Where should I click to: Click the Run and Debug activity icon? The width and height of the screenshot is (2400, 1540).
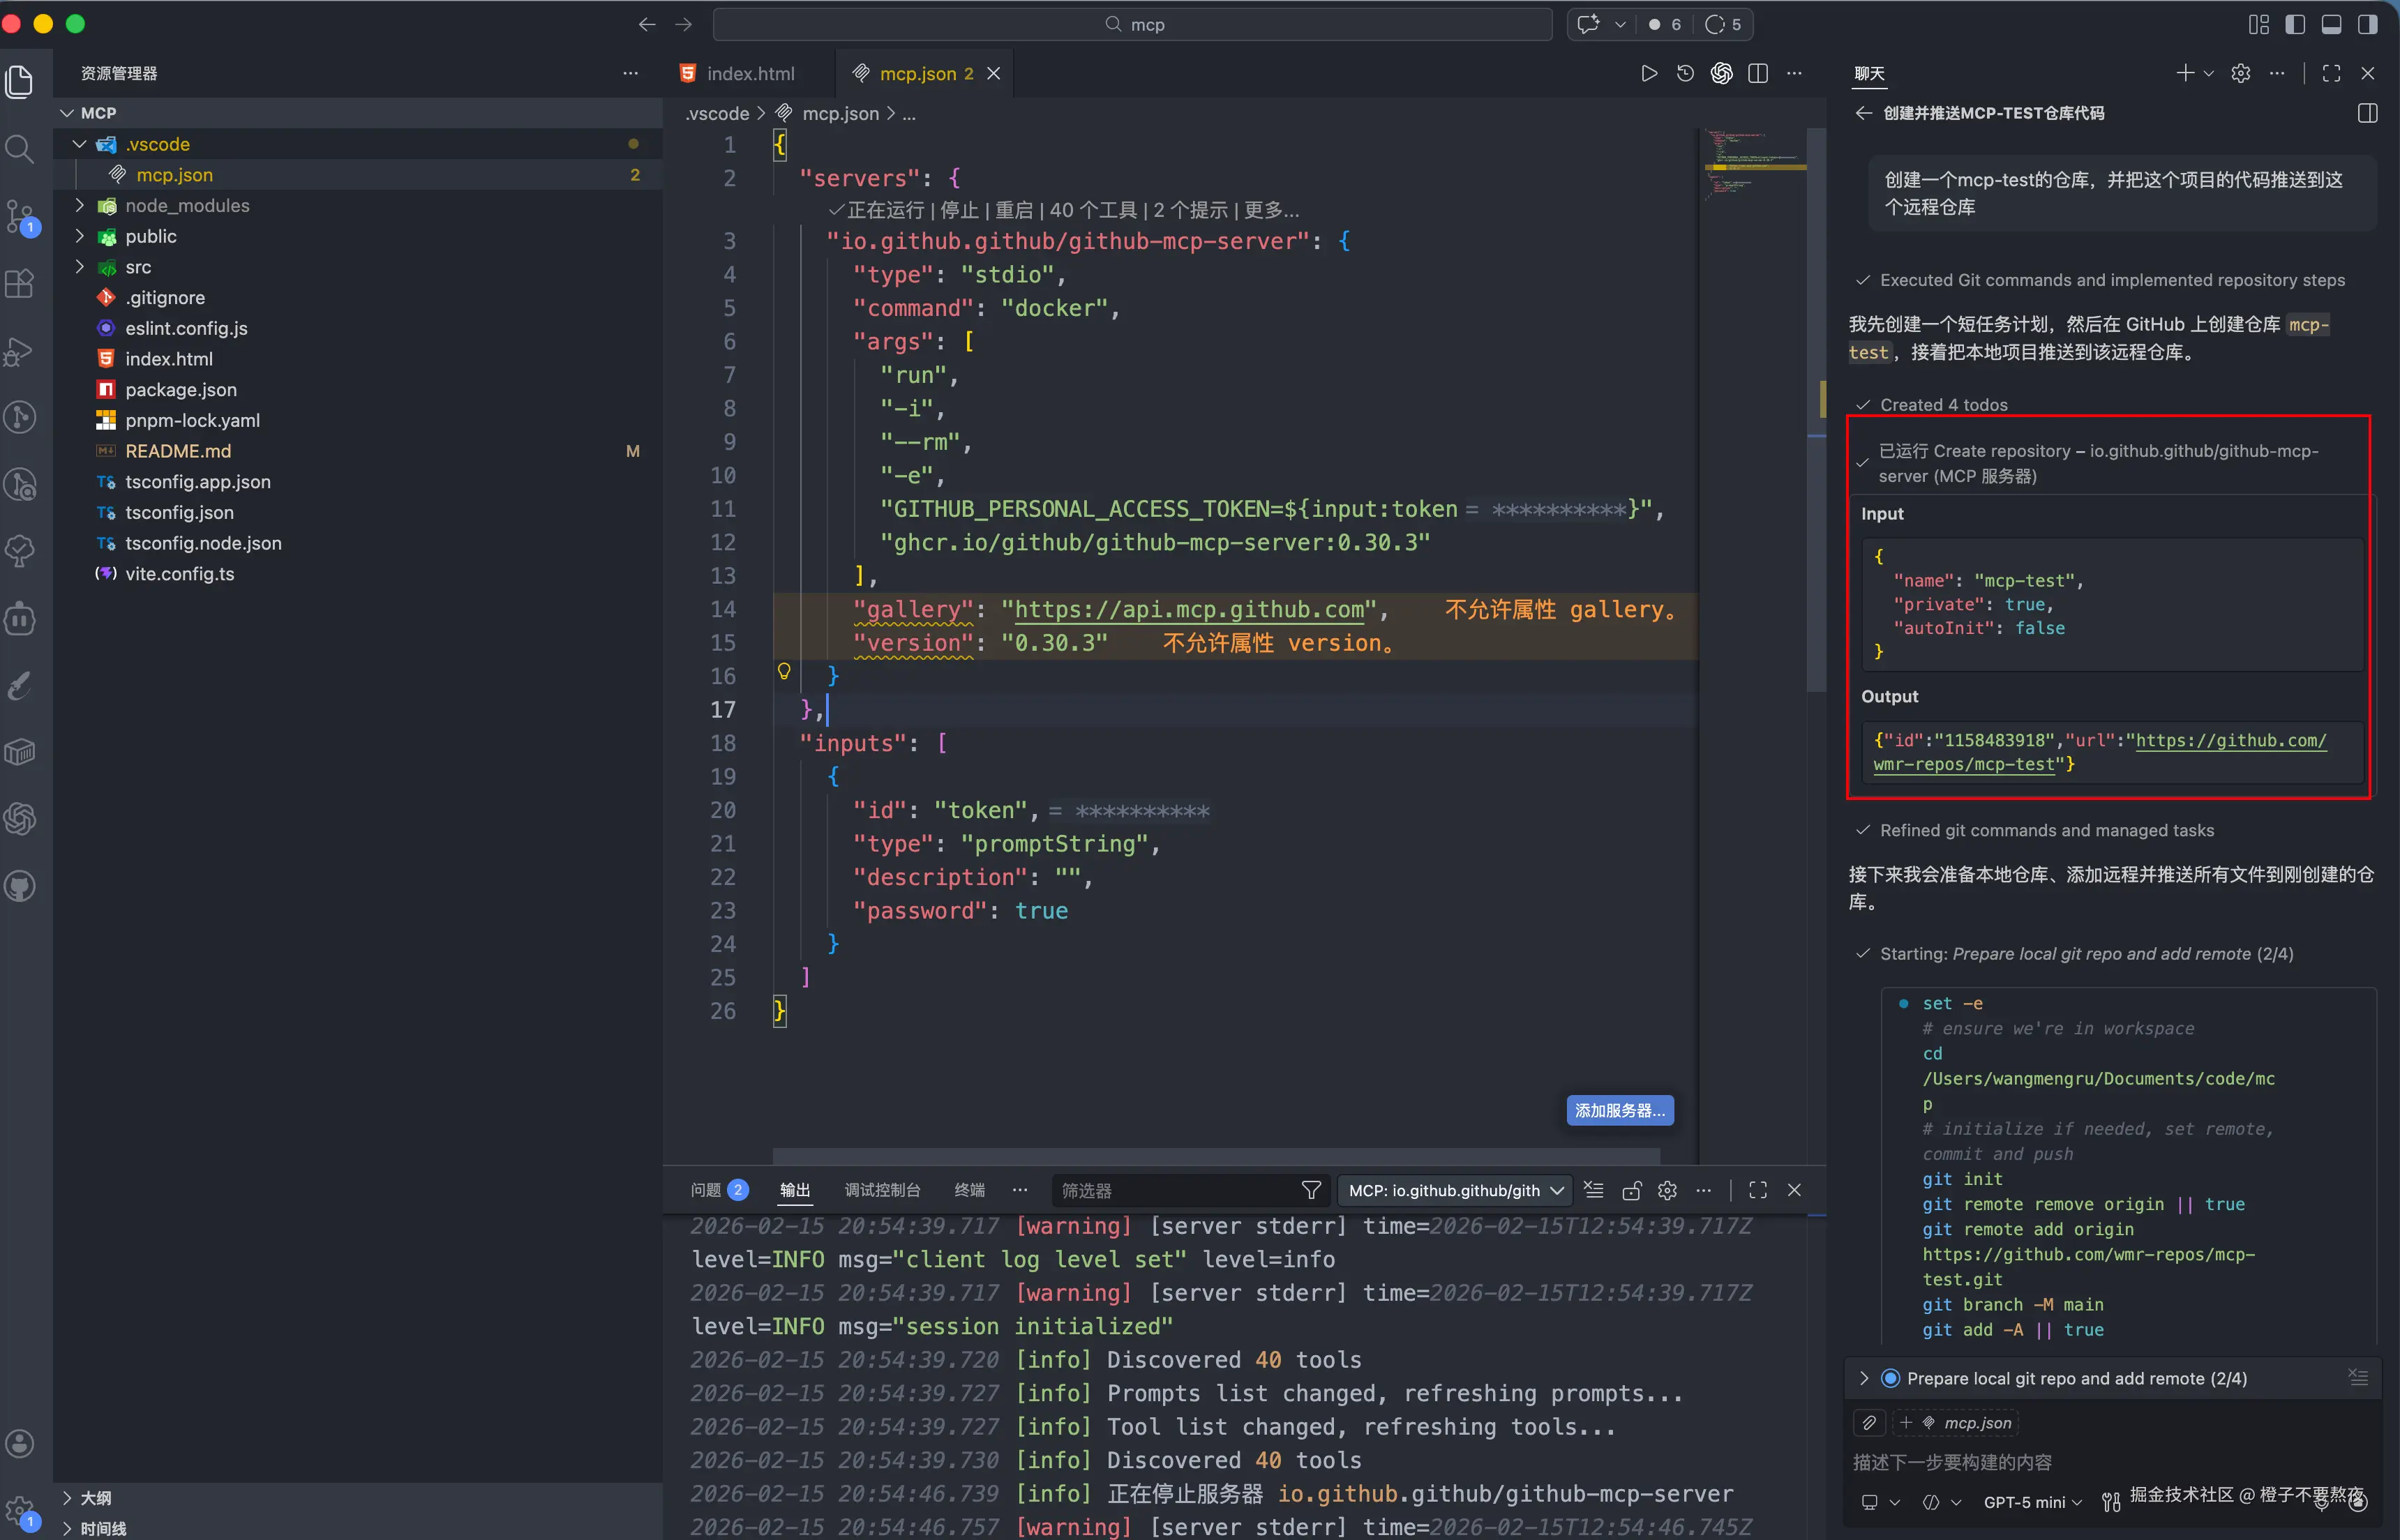pos(20,351)
